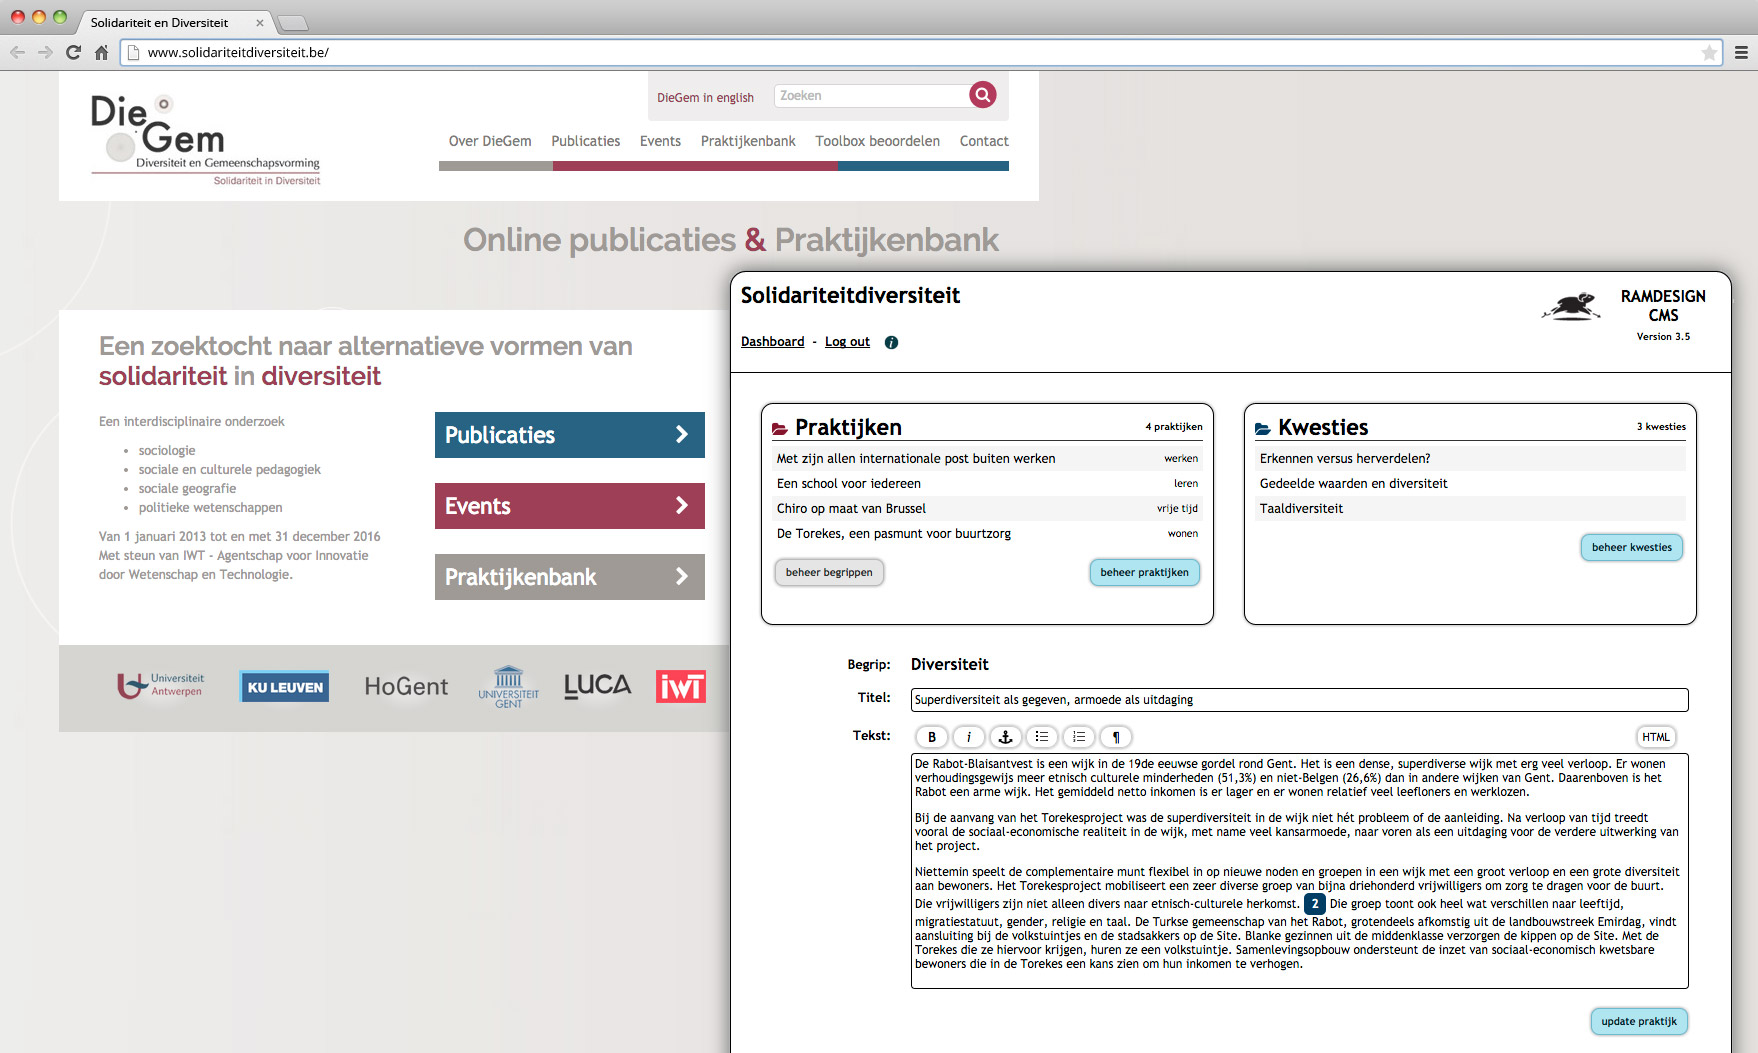1758x1053 pixels.
Task: Open the LUCA logo
Action: (597, 686)
